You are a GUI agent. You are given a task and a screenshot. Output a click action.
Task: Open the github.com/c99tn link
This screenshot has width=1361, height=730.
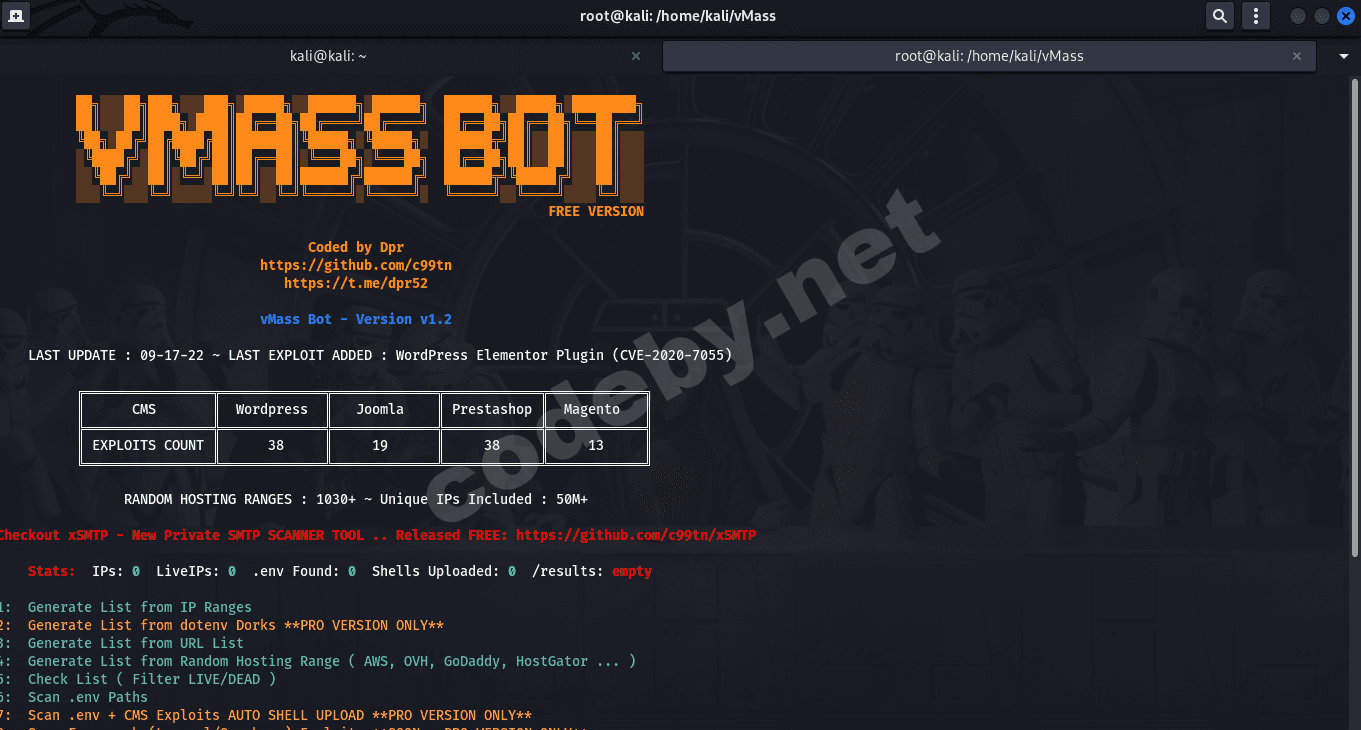[x=356, y=265]
